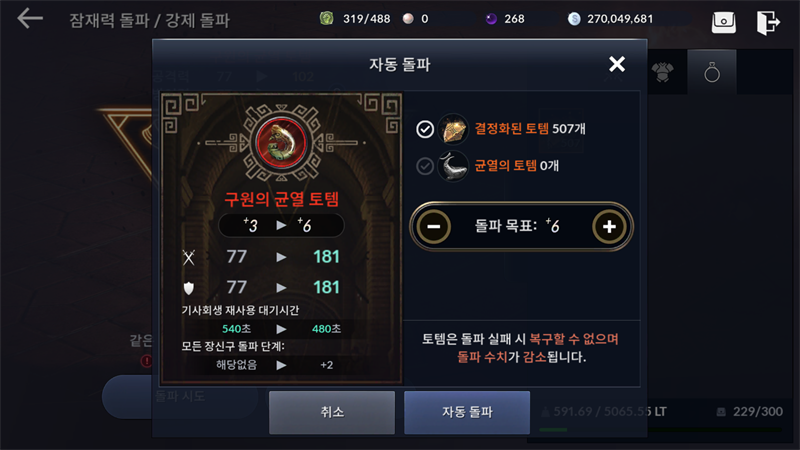Click the rift totem material icon
Viewport: 800px width, 450px height.
pyautogui.click(x=453, y=166)
